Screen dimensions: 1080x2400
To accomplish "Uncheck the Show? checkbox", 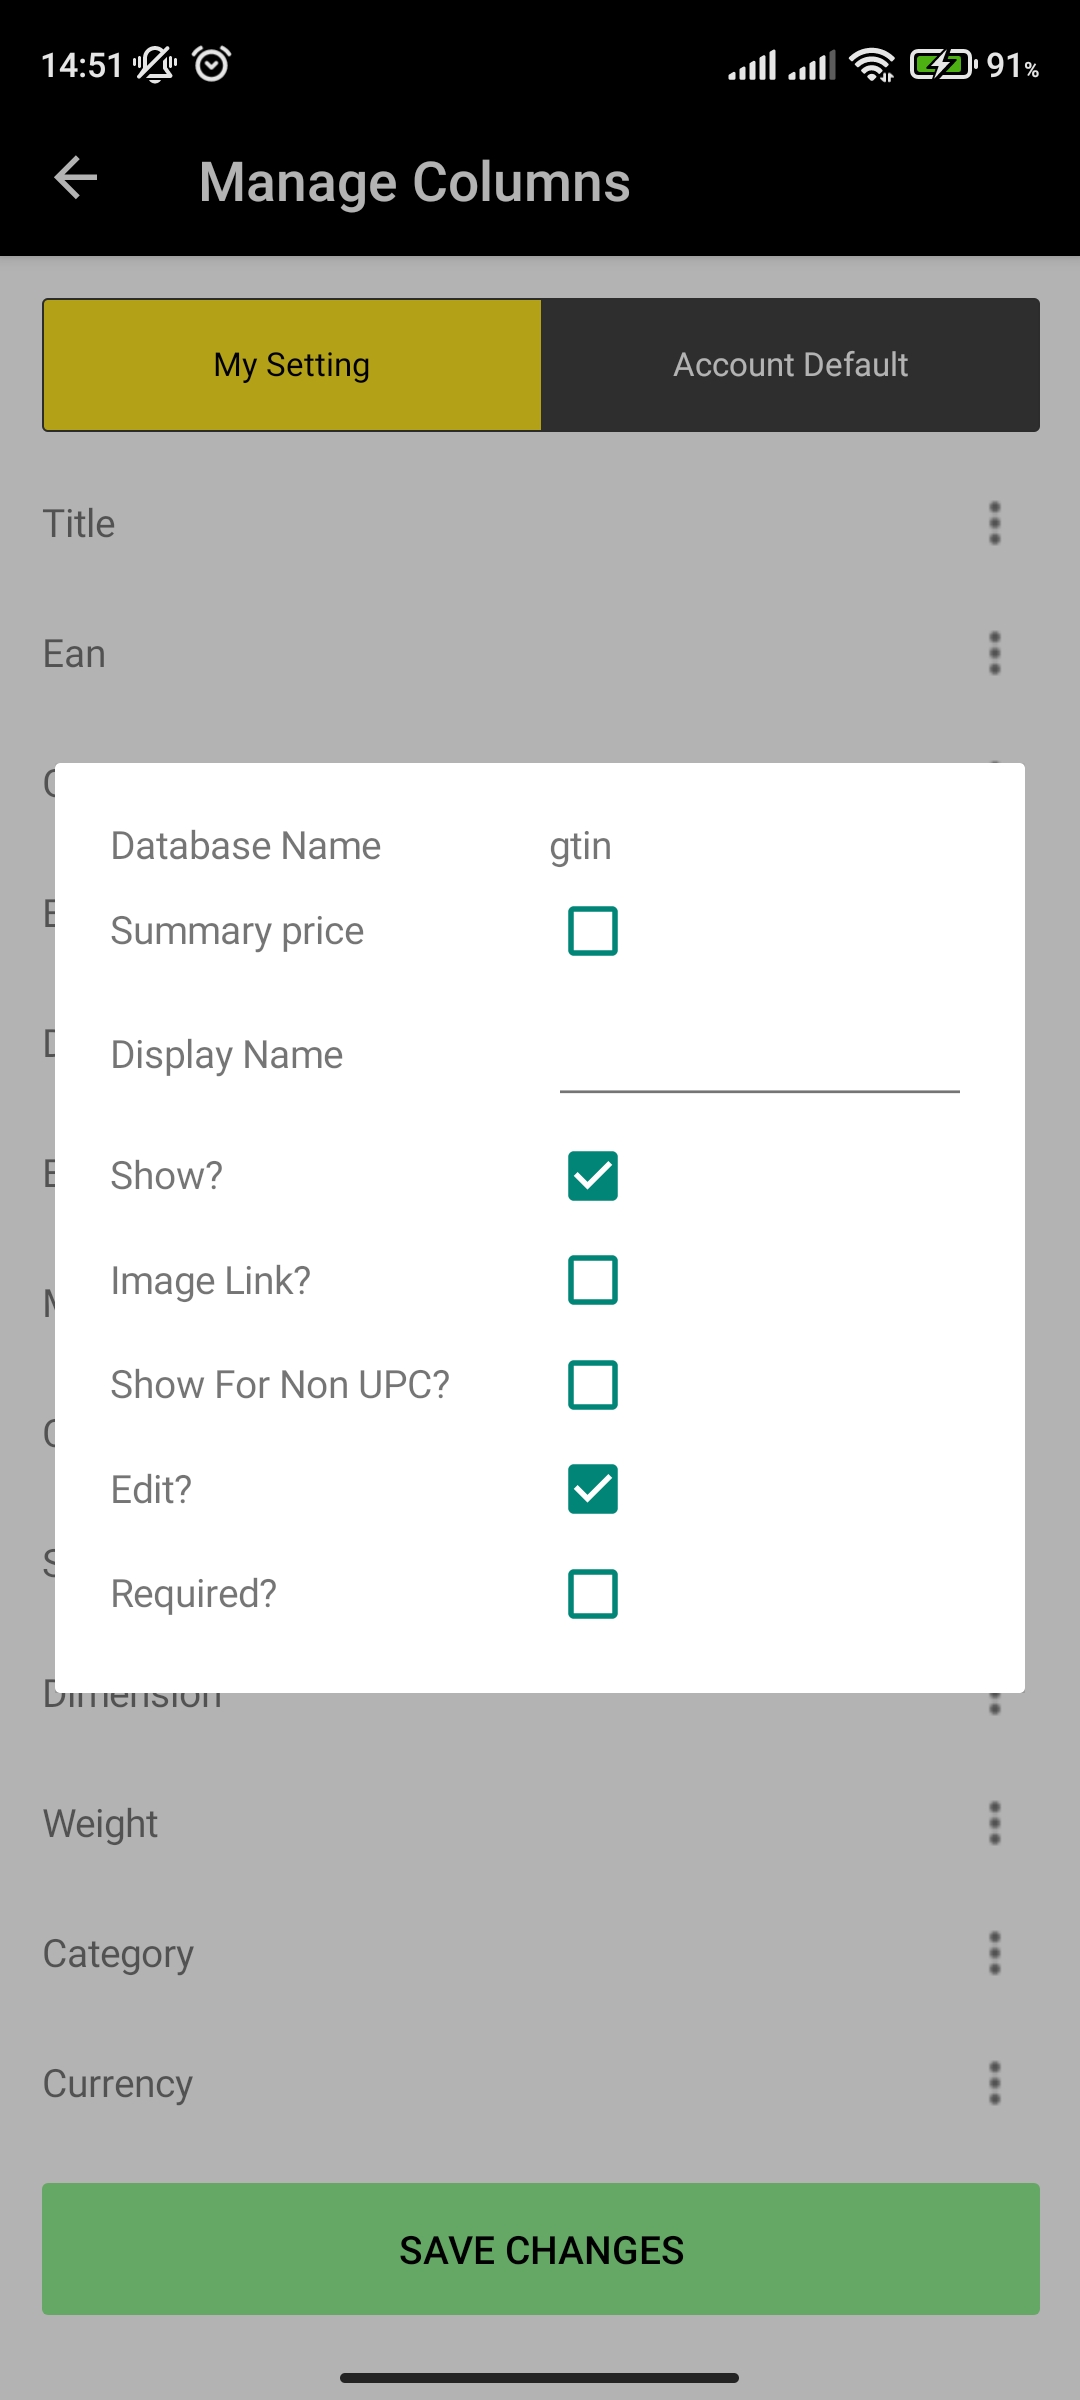I will (x=593, y=1175).
